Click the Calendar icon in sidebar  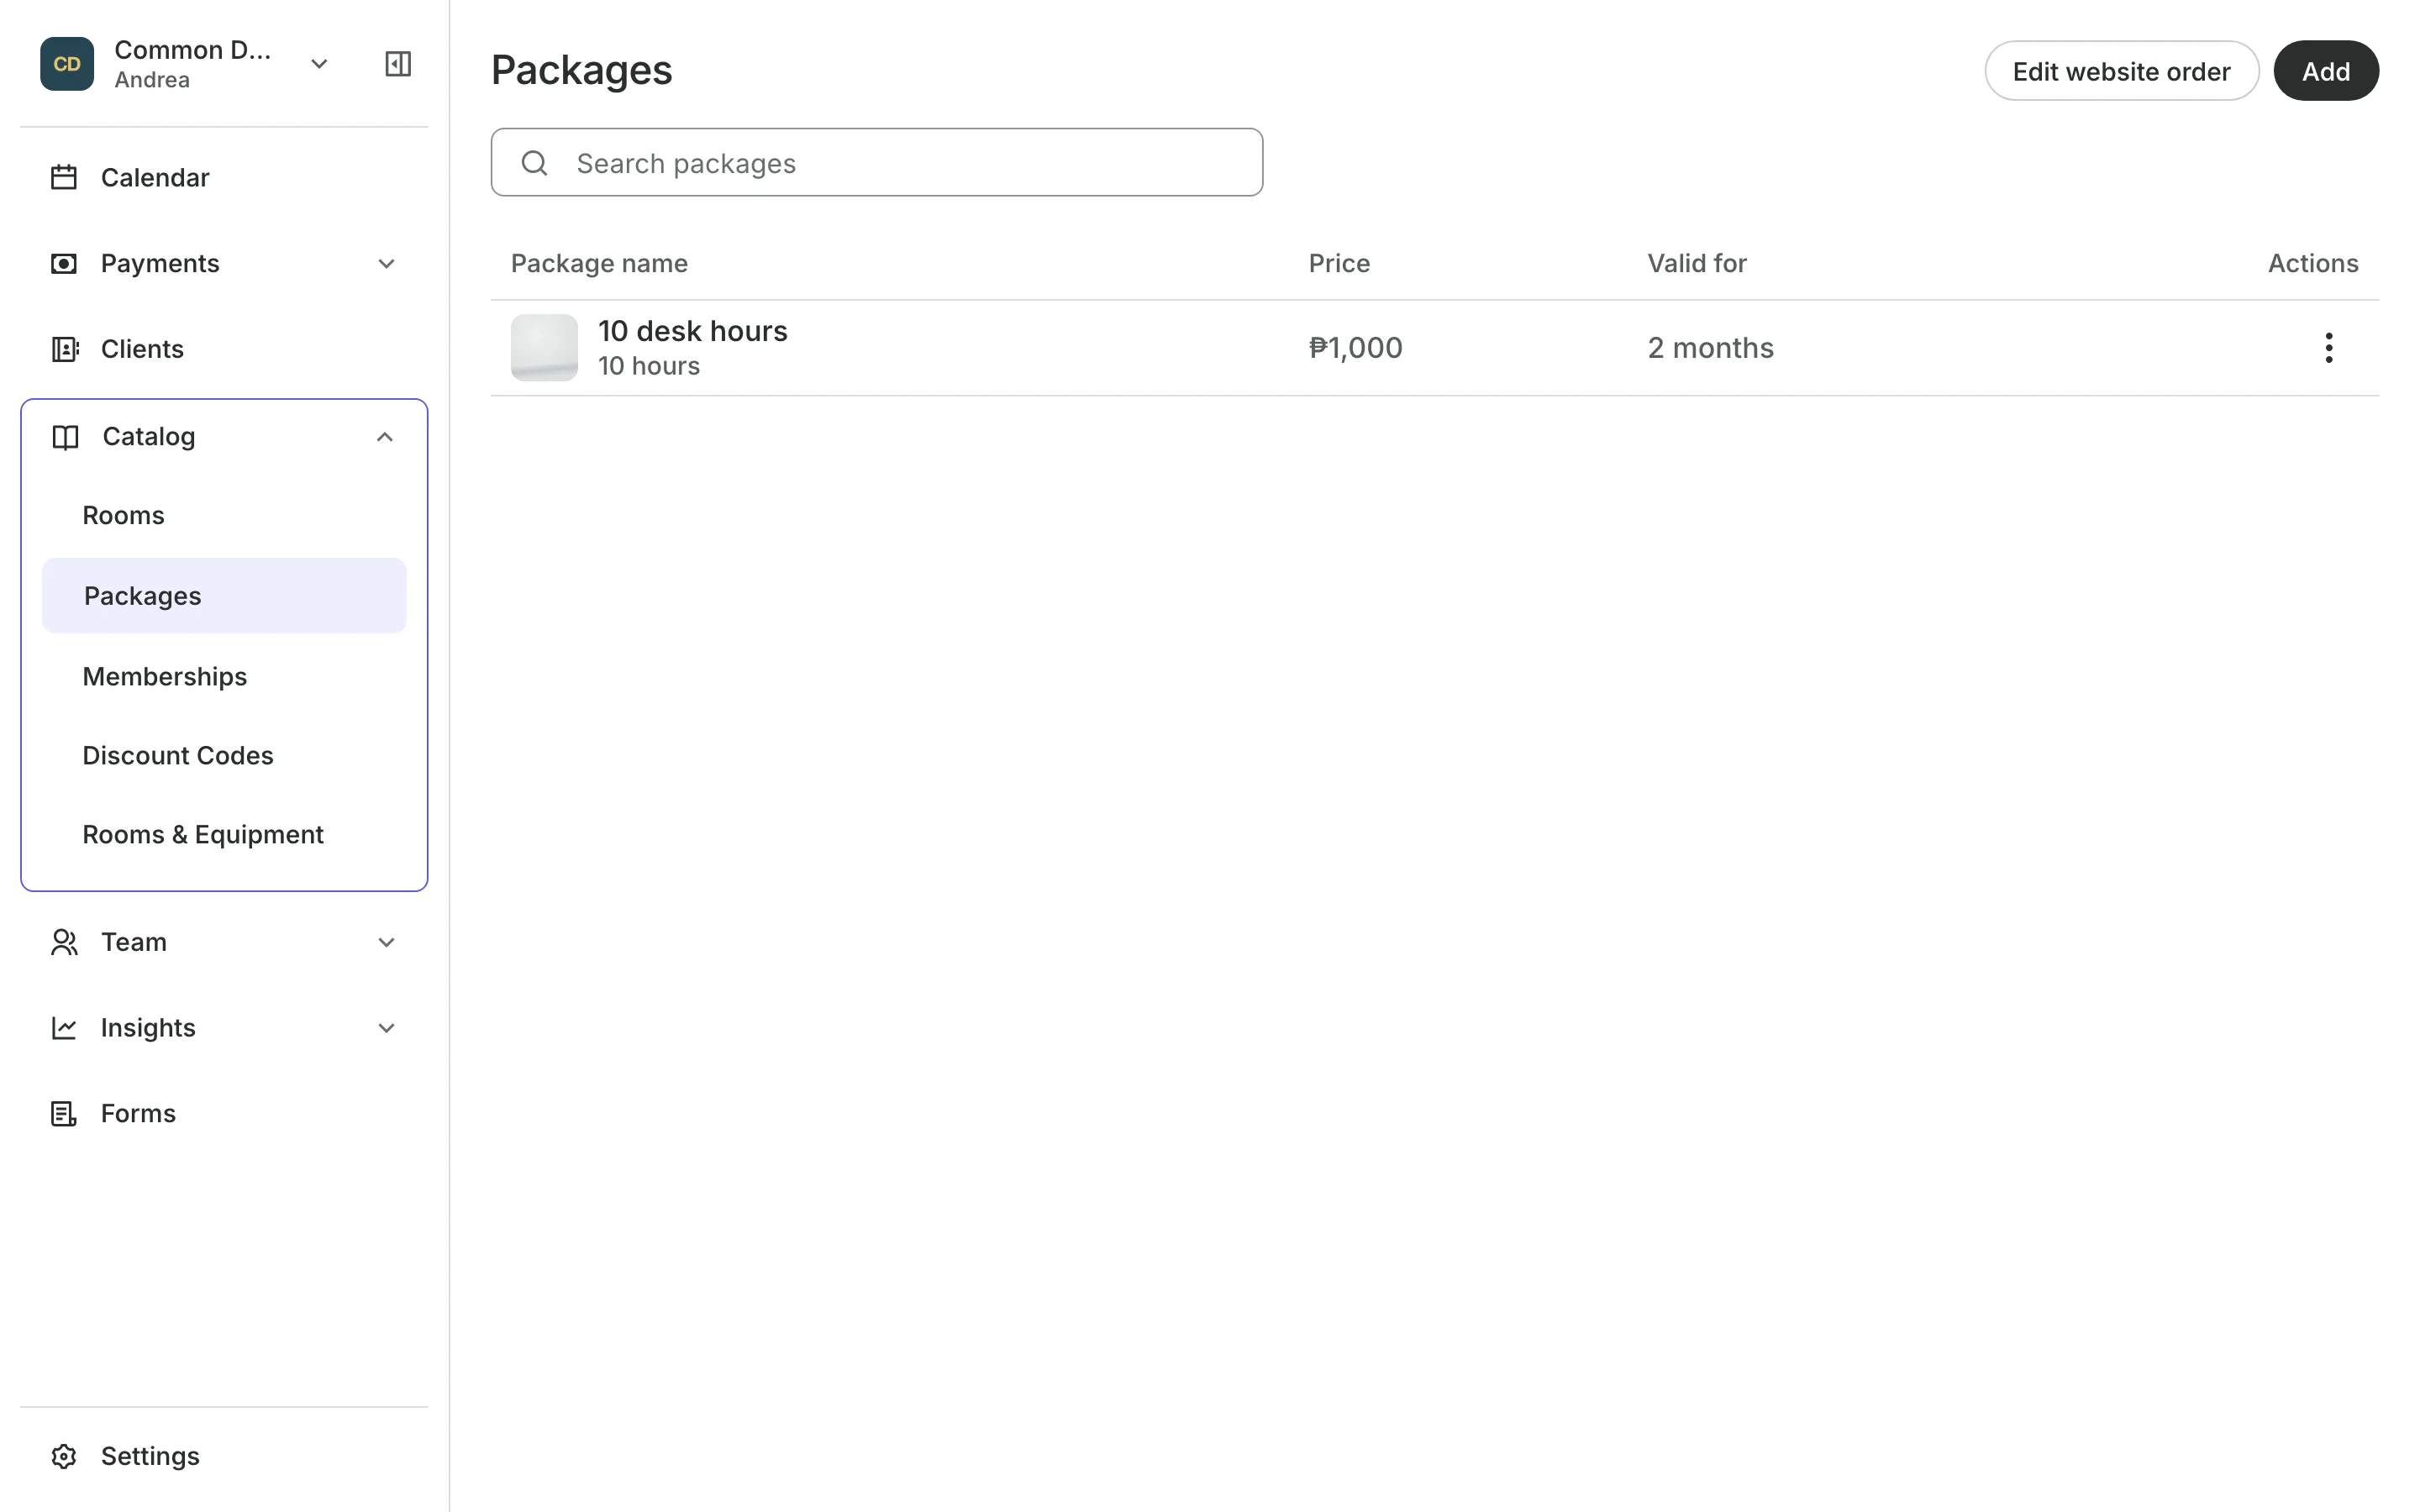[x=64, y=178]
